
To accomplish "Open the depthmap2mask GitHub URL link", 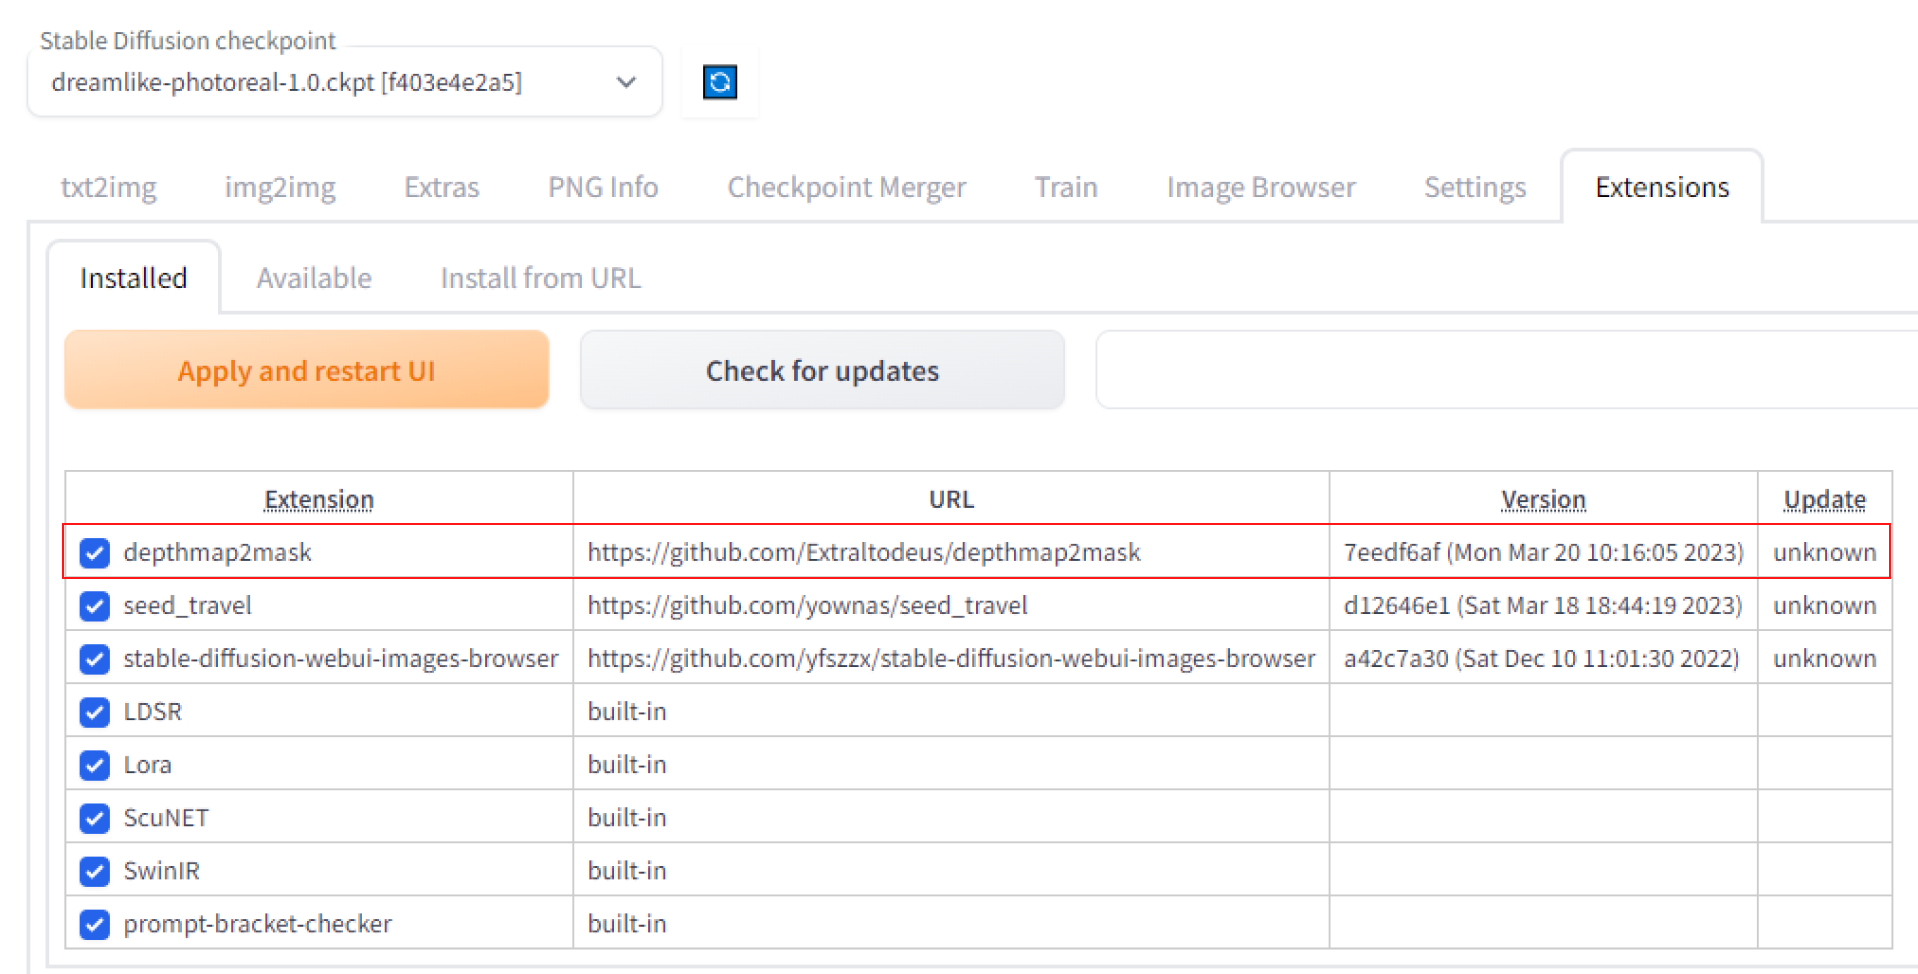I will (863, 552).
